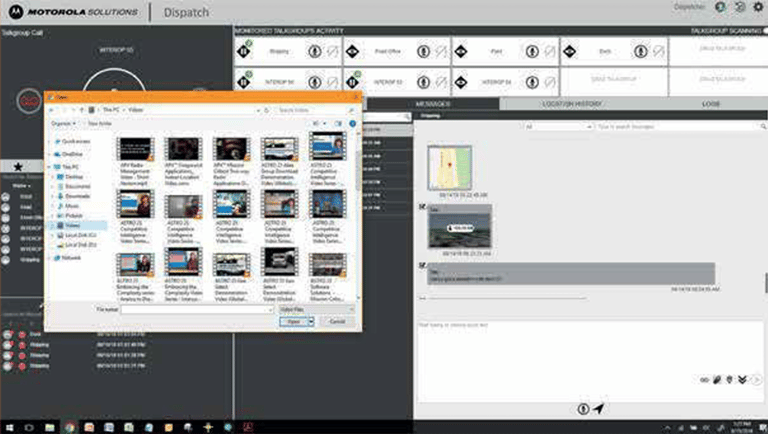
Task: Click the star favorites icon in left panel
Action: [18, 167]
